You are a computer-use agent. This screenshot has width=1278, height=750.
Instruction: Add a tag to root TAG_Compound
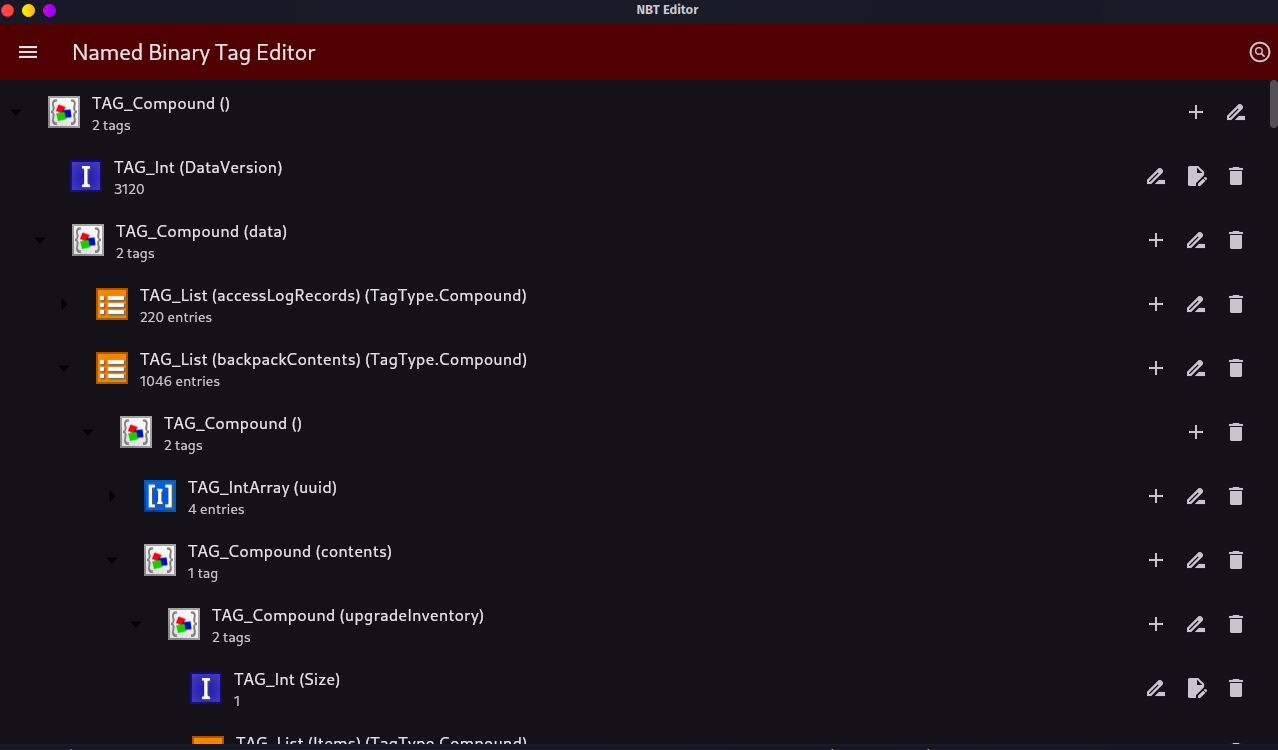coord(1196,112)
